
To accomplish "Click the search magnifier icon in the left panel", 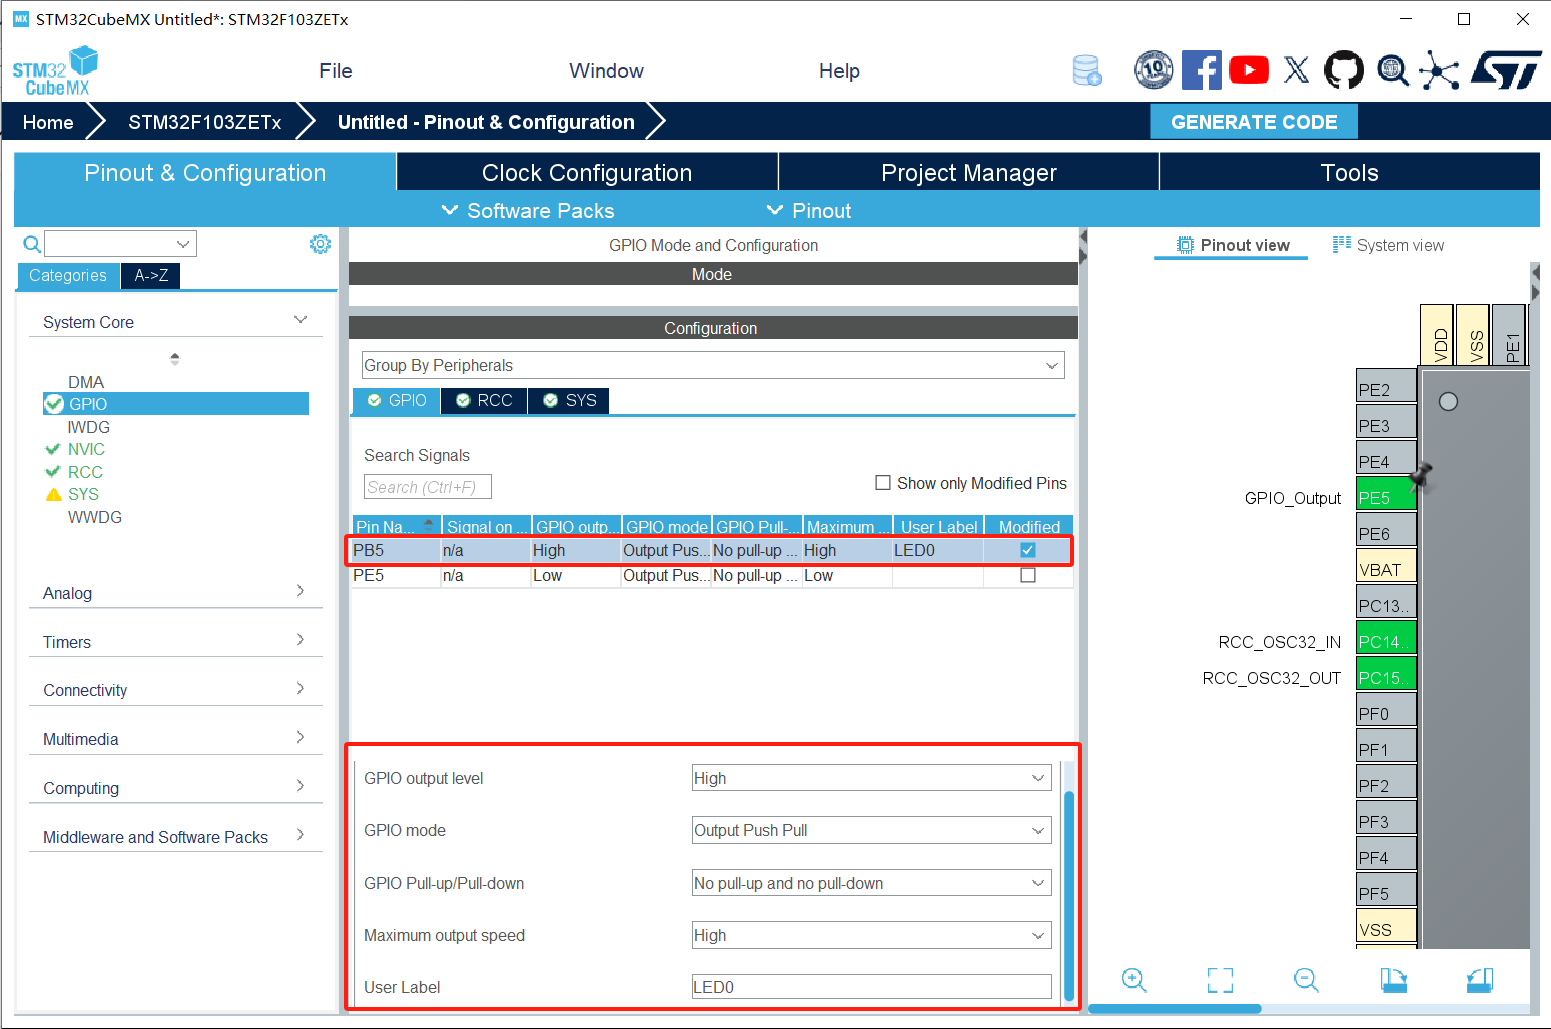I will click(x=32, y=244).
